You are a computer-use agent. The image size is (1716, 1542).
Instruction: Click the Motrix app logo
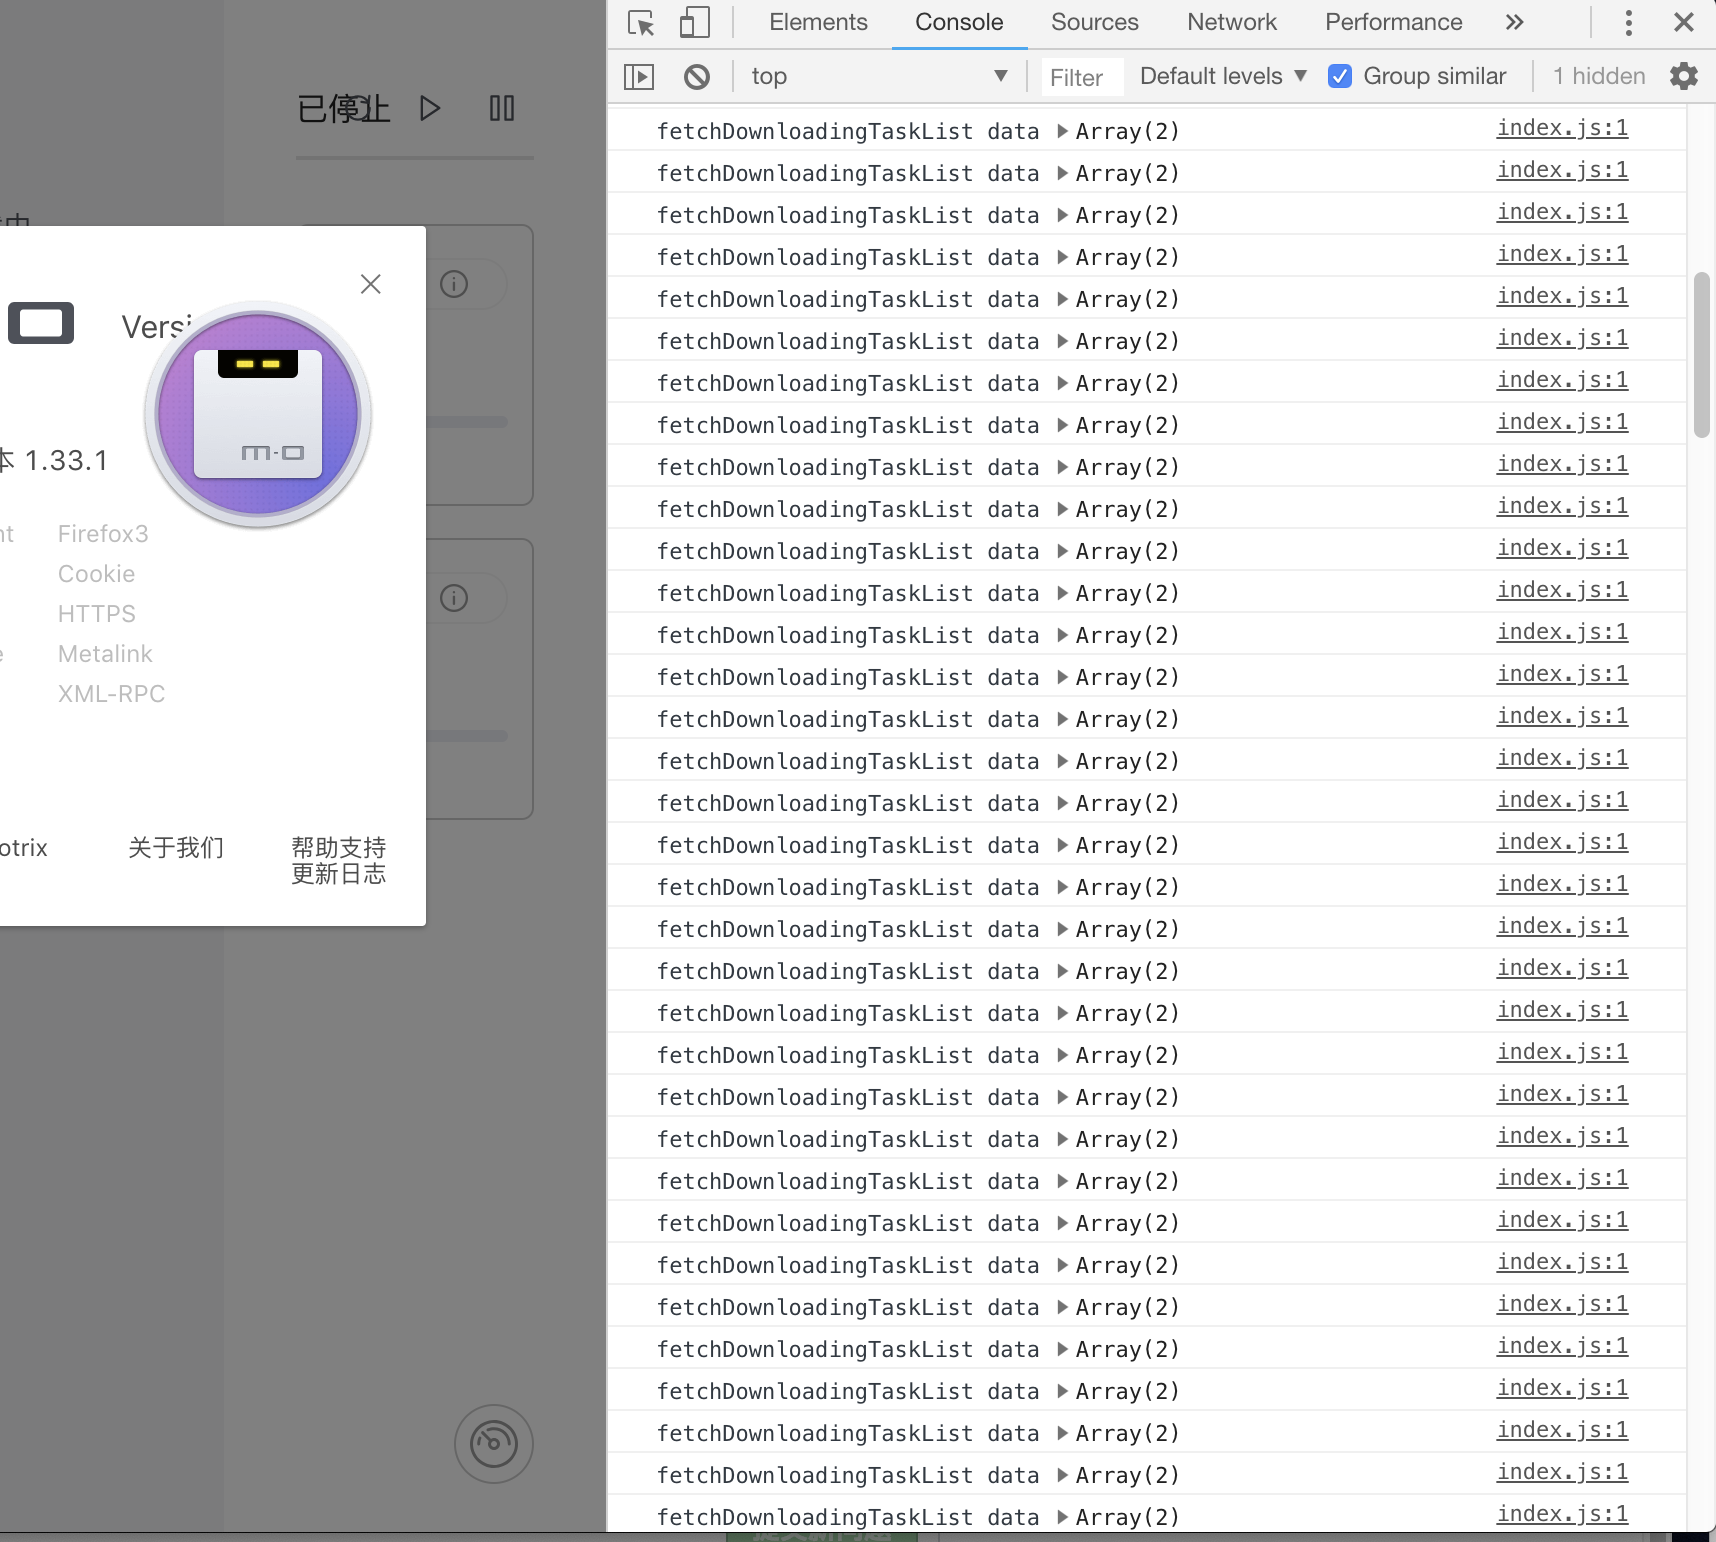point(258,414)
